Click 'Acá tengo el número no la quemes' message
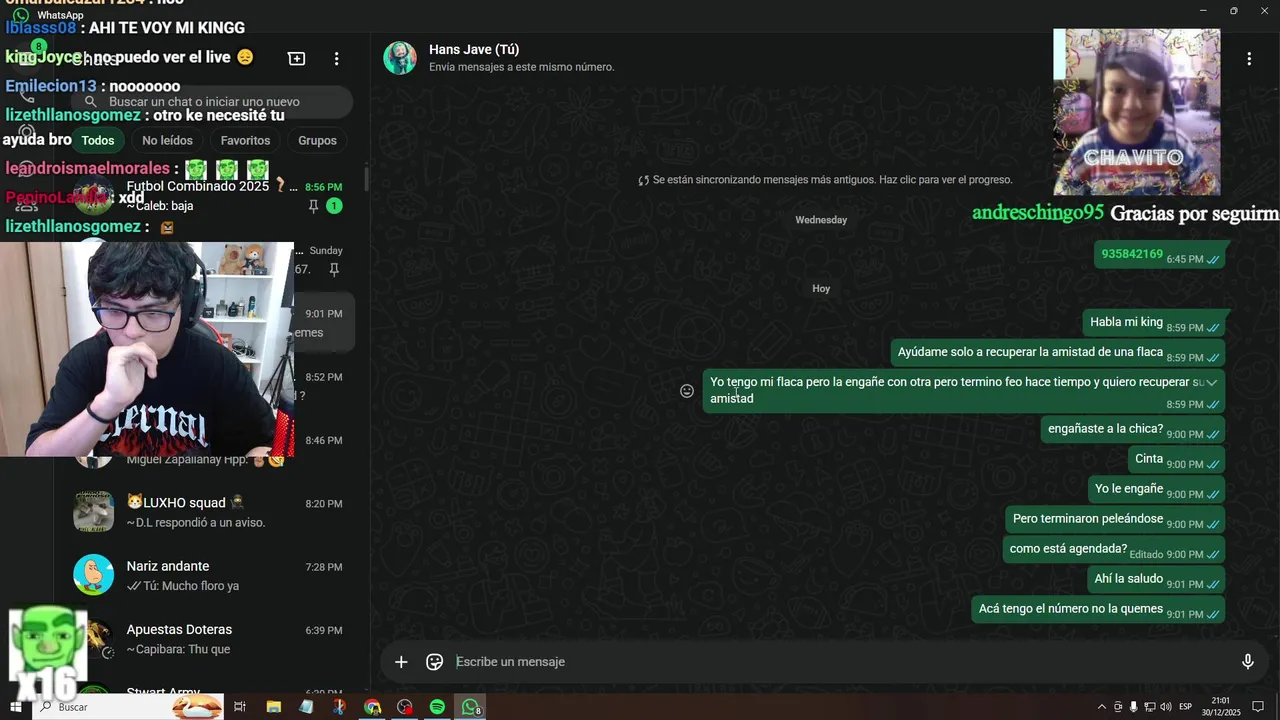This screenshot has height=720, width=1280. click(x=1098, y=610)
